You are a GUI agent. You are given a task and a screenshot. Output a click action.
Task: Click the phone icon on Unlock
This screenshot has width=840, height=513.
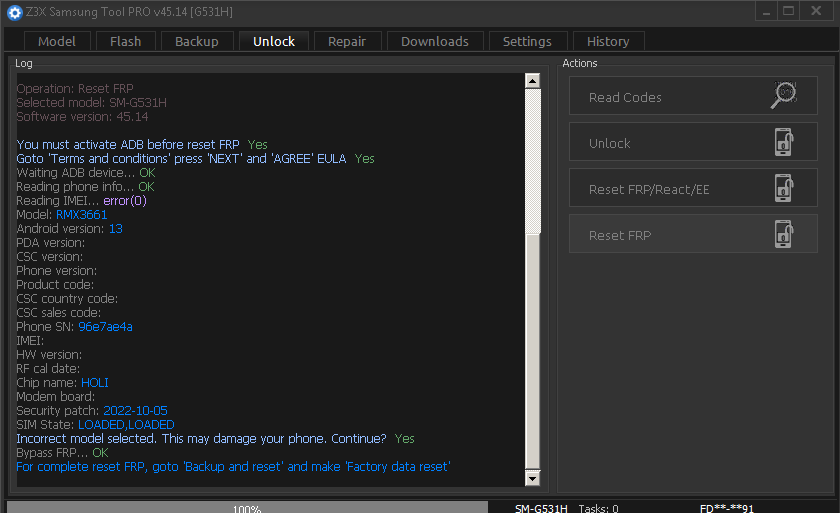(784, 142)
